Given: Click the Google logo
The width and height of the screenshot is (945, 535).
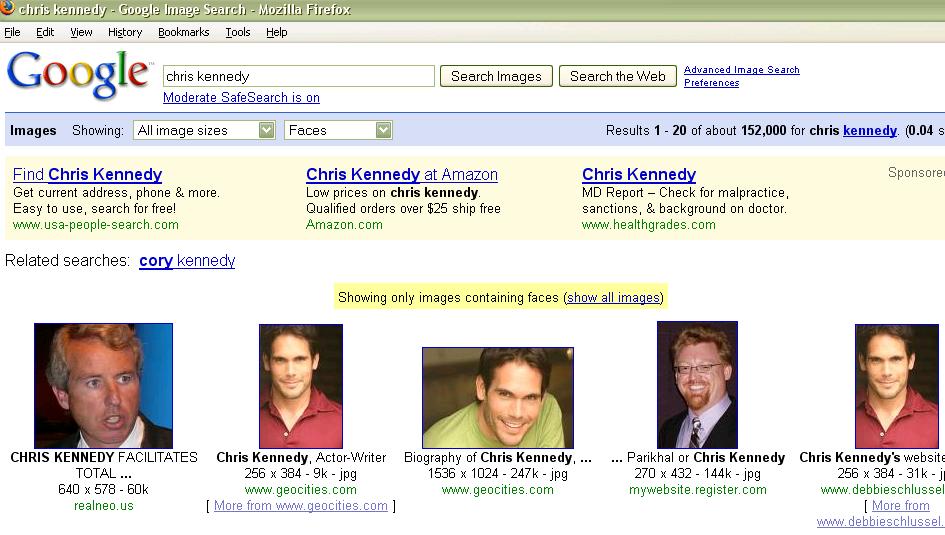Looking at the screenshot, I should point(78,75).
